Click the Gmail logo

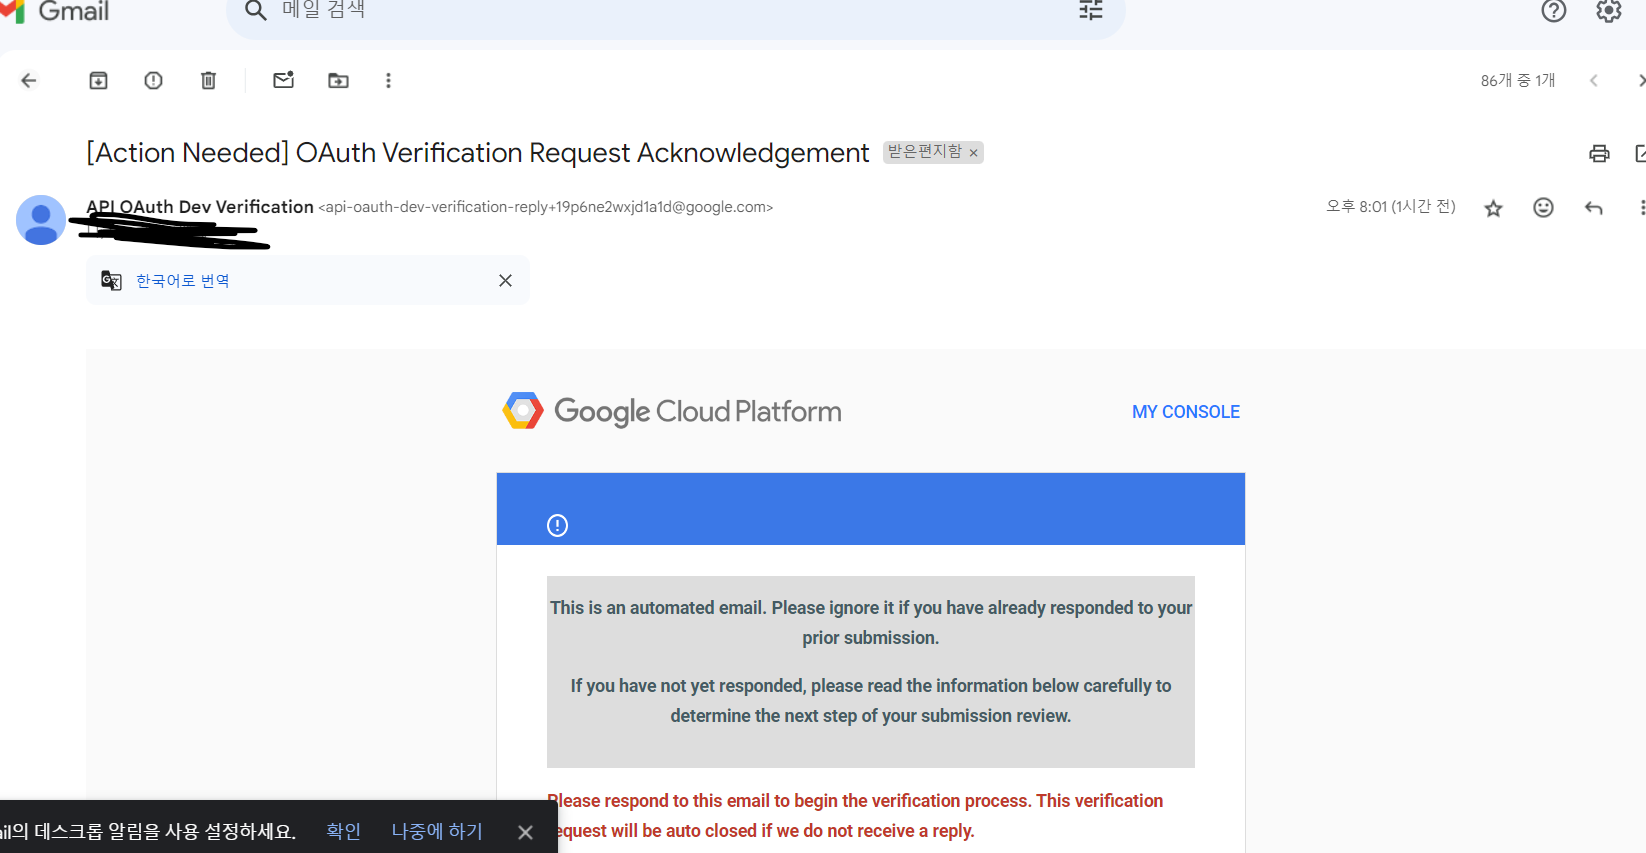pyautogui.click(x=55, y=11)
